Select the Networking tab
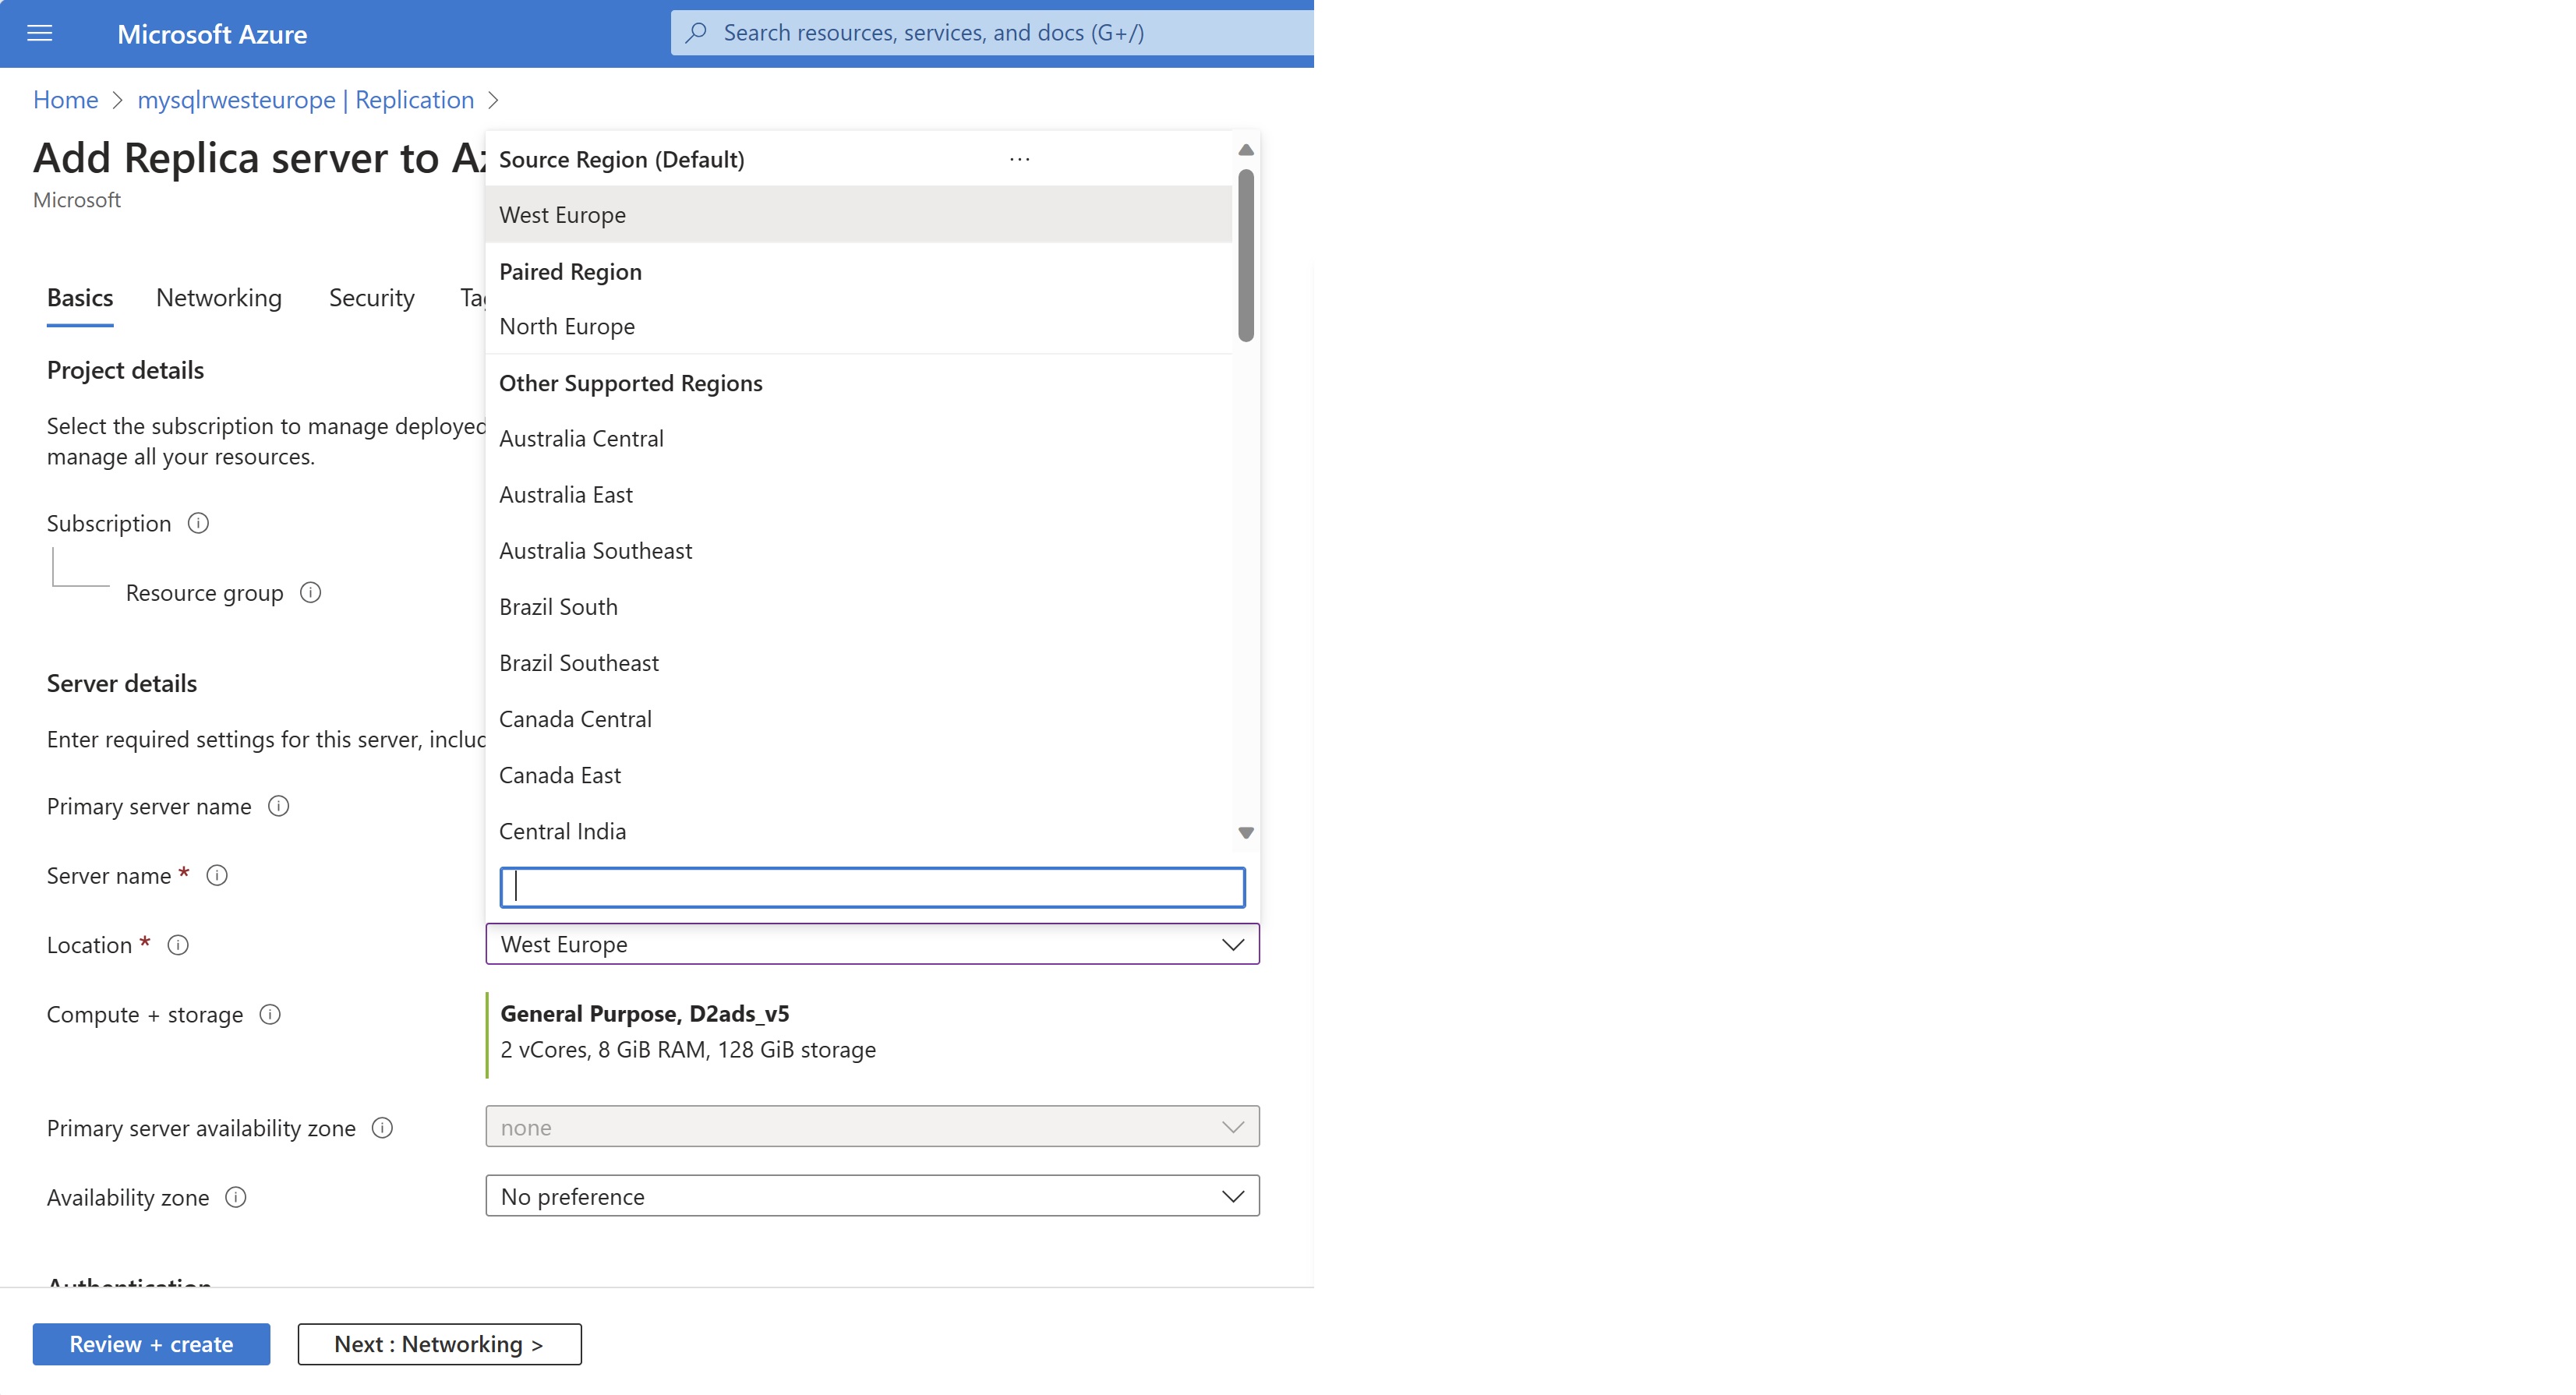The width and height of the screenshot is (2576, 1395). tap(220, 297)
